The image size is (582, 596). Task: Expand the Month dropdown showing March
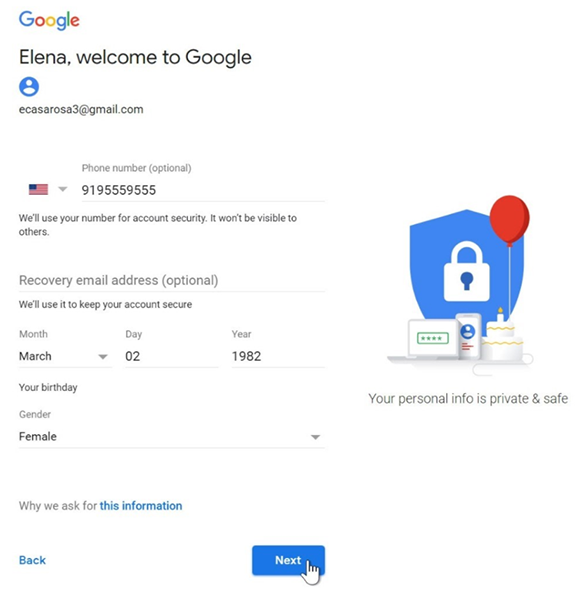coord(65,356)
